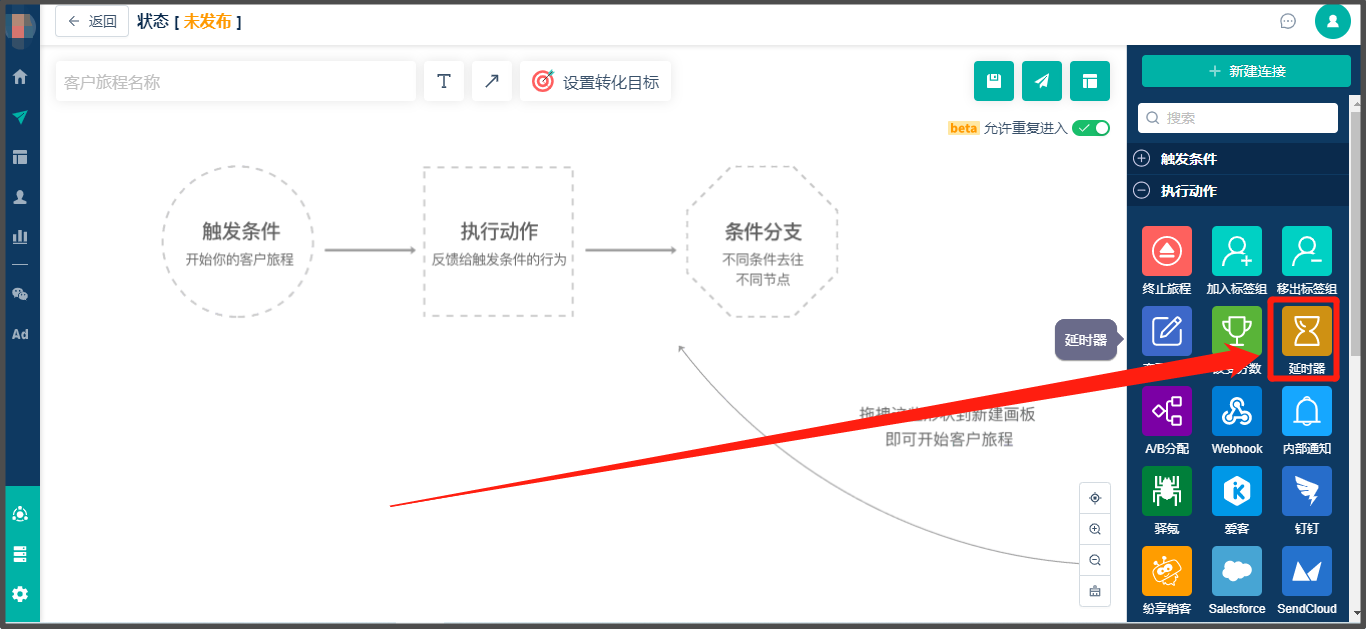Focus the 搜索 search box
The width and height of the screenshot is (1366, 629).
[1238, 117]
